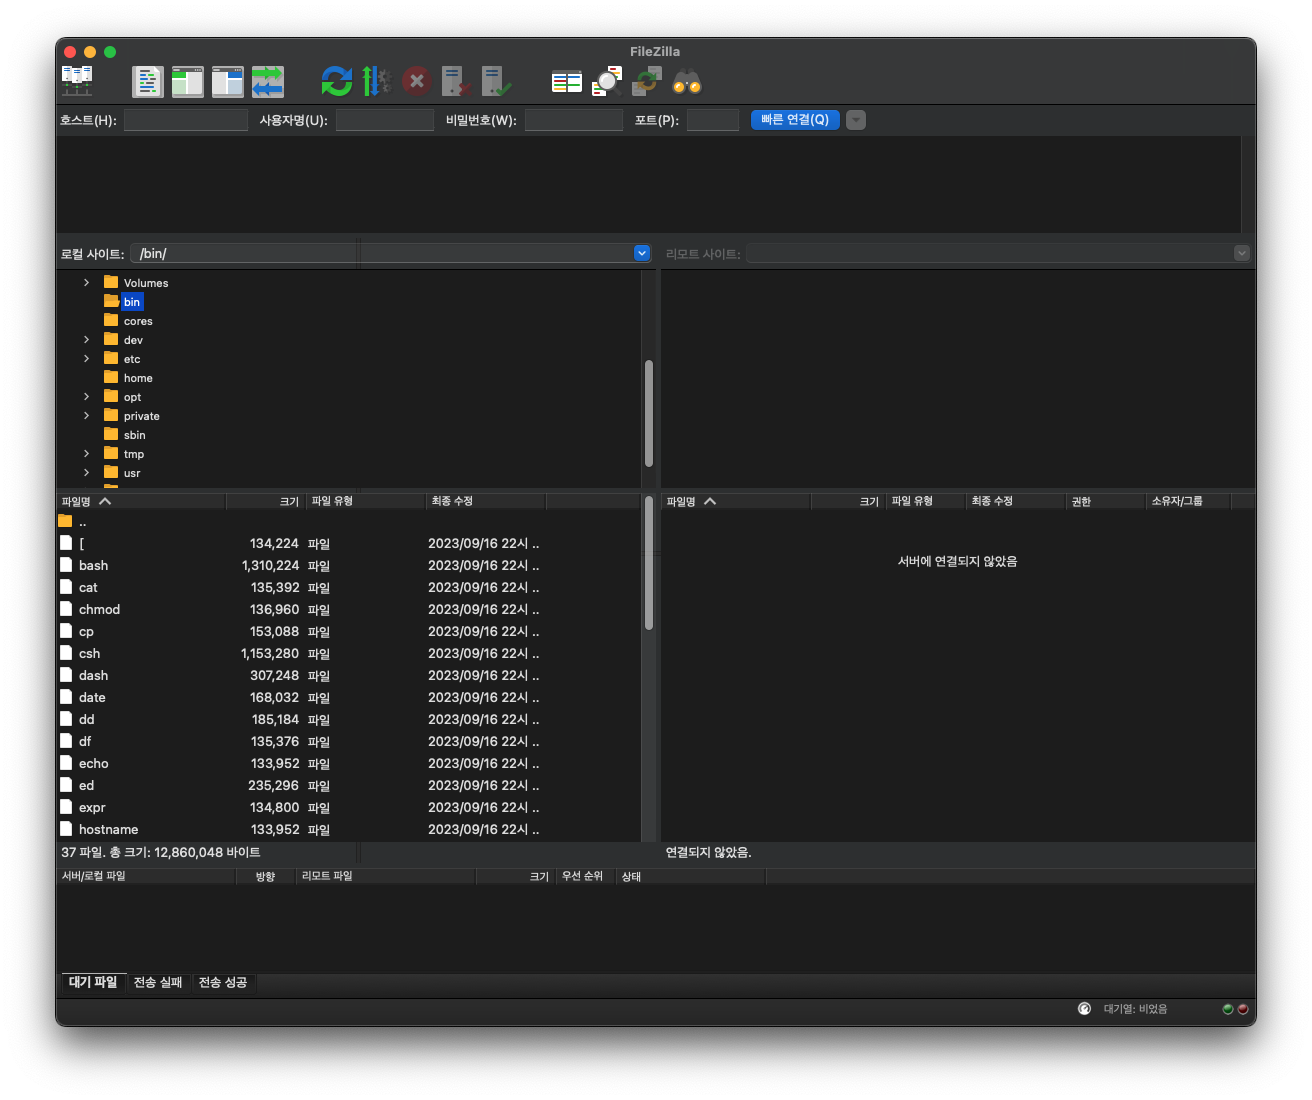Screen dimensions: 1312x1100
Task: Expand the etc folder tree node
Action: click(x=86, y=359)
